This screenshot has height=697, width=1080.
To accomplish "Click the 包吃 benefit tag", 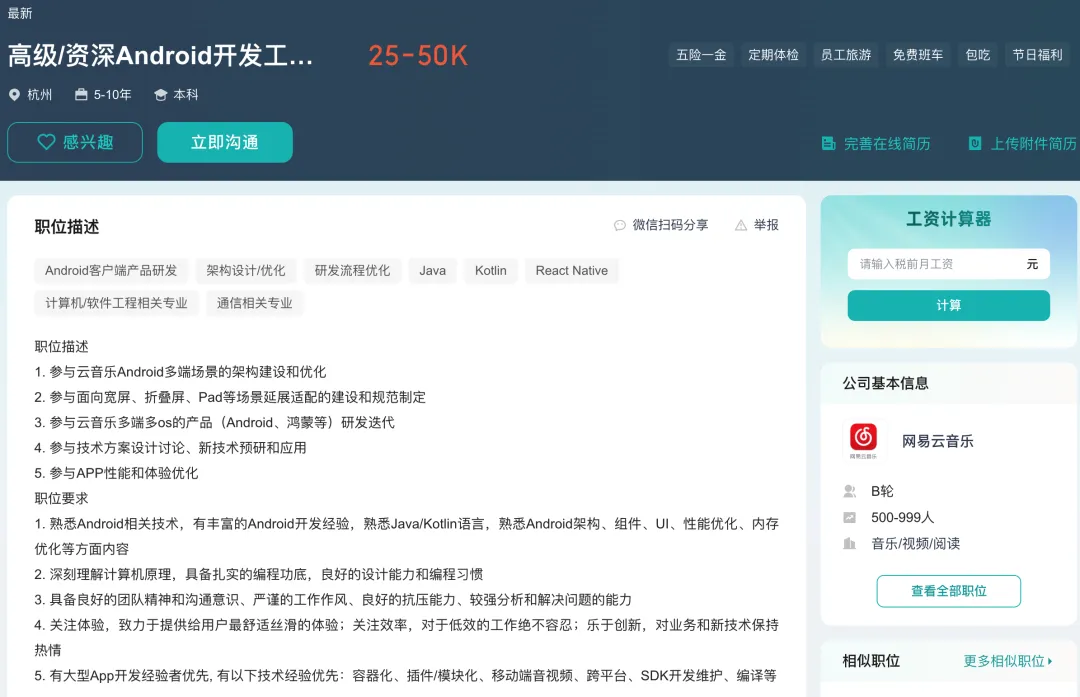I will (977, 55).
